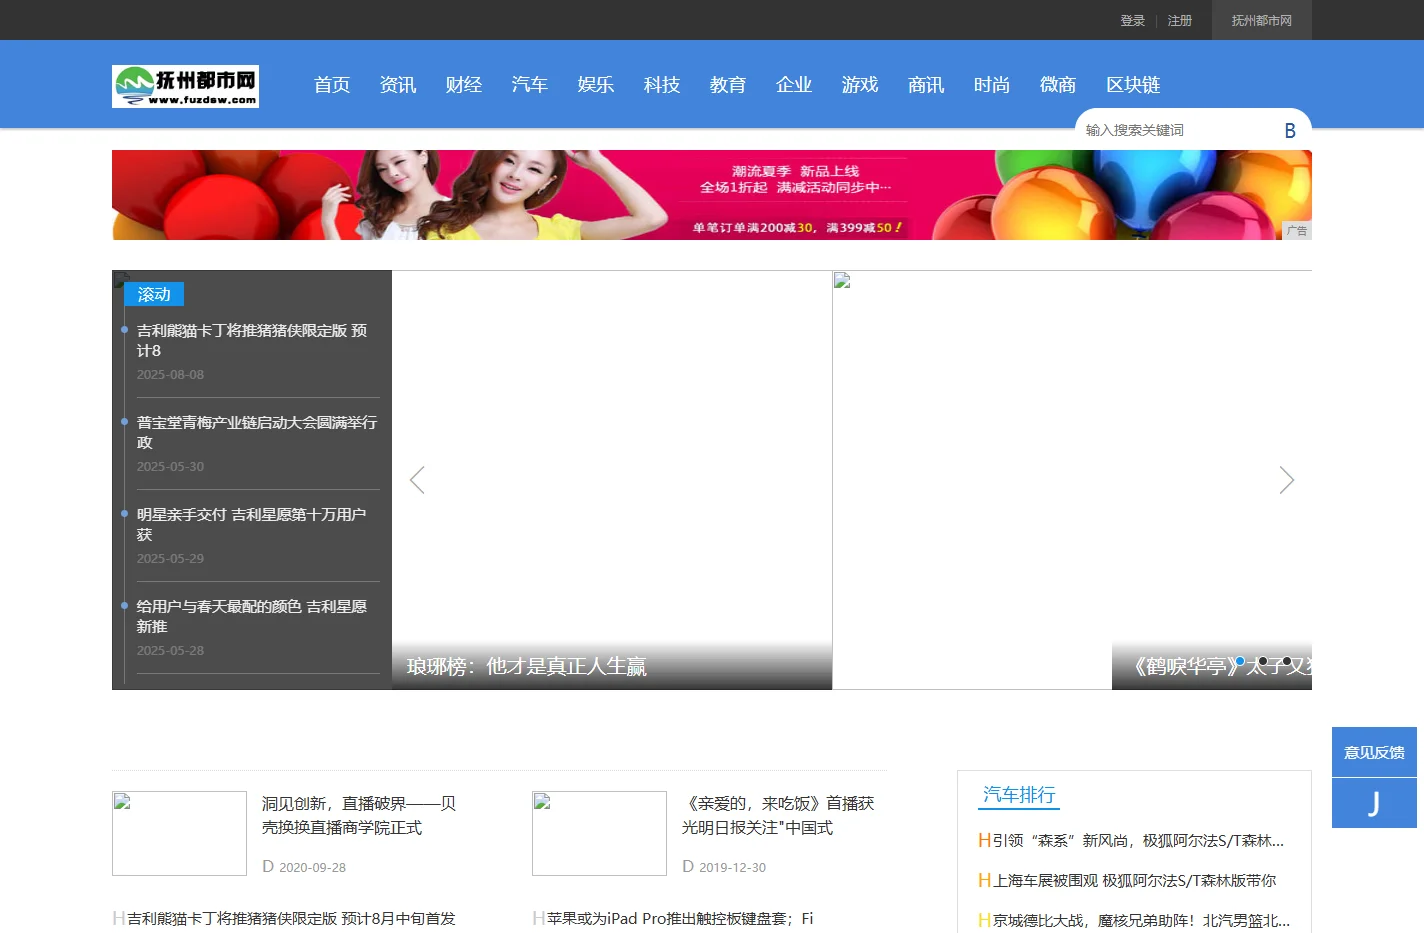
Task: Click date 2025-05-28 in scroll list
Action: click(170, 650)
